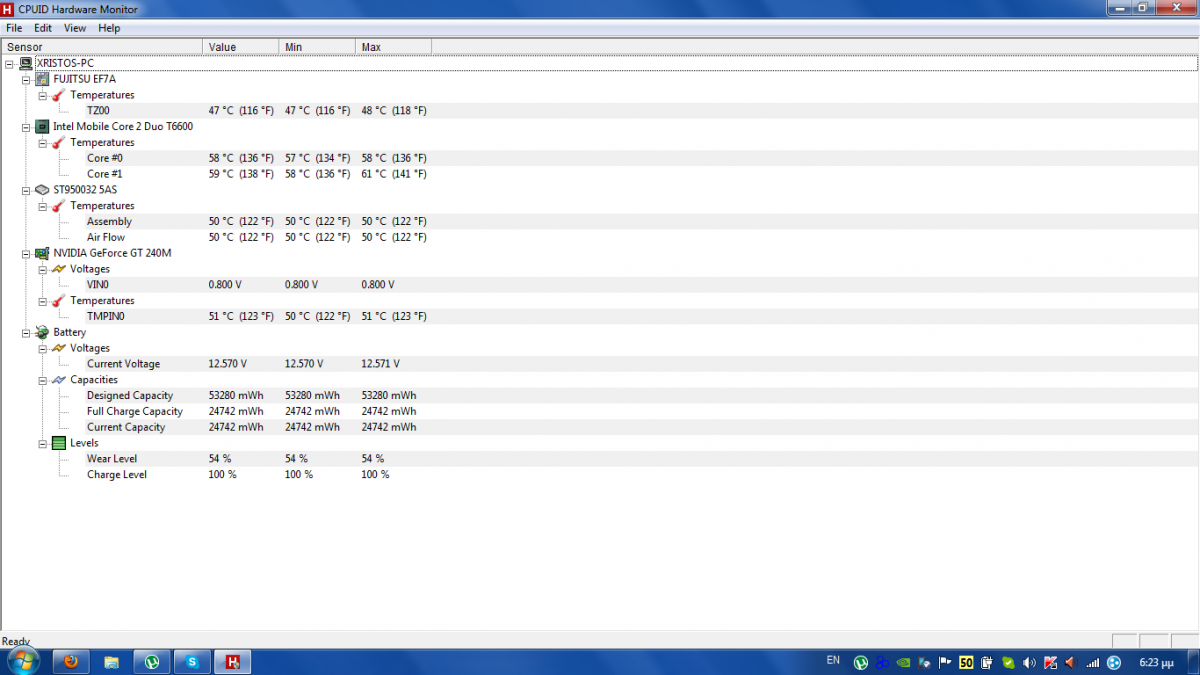Open the Edit menu
This screenshot has height=675, width=1200.
43,28
